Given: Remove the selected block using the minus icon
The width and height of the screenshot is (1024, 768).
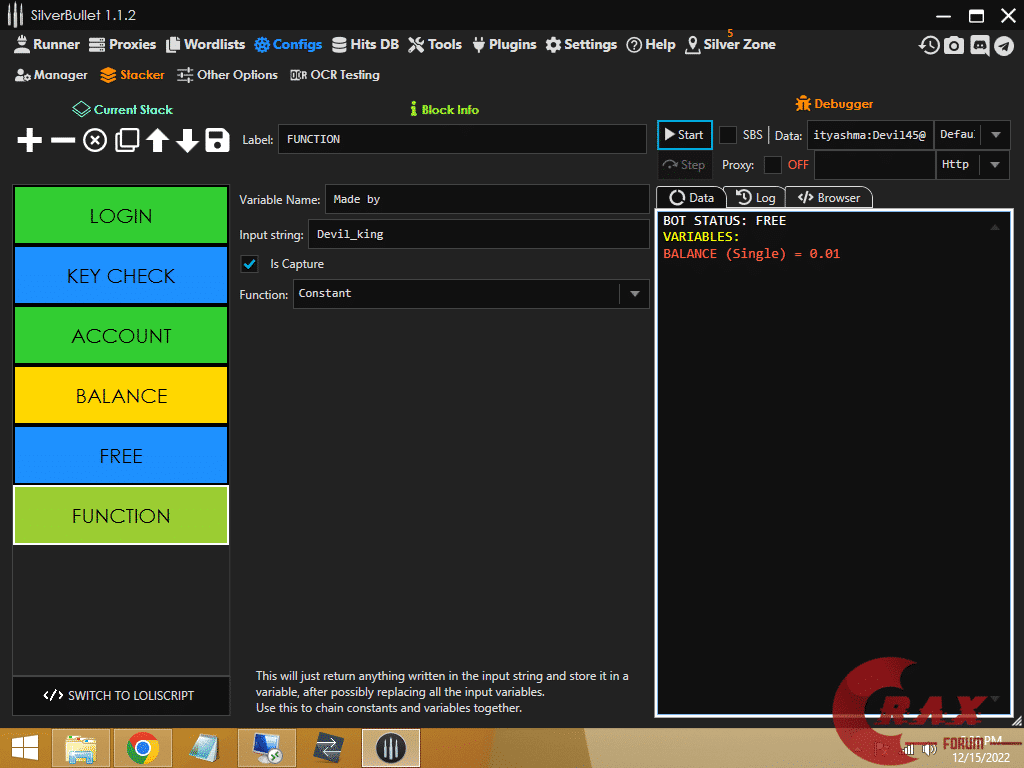Looking at the screenshot, I should pos(62,140).
